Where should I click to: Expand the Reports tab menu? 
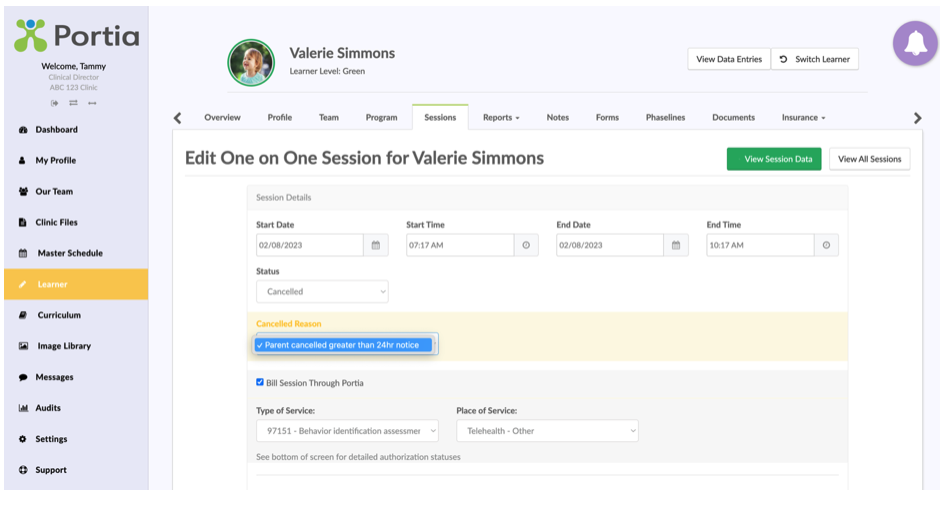pyautogui.click(x=501, y=117)
